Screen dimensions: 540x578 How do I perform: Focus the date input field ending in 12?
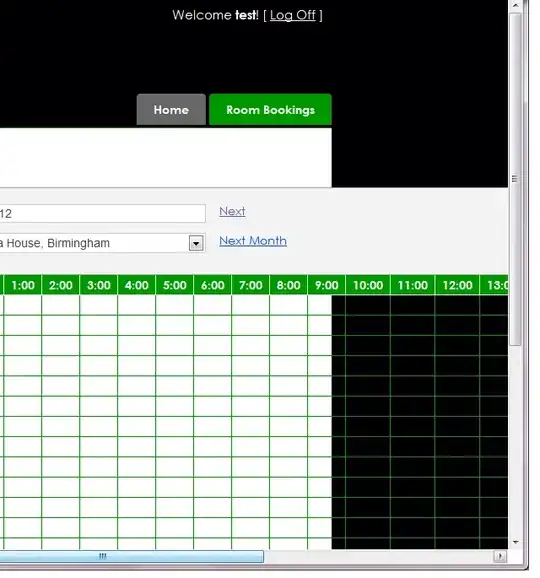102,213
